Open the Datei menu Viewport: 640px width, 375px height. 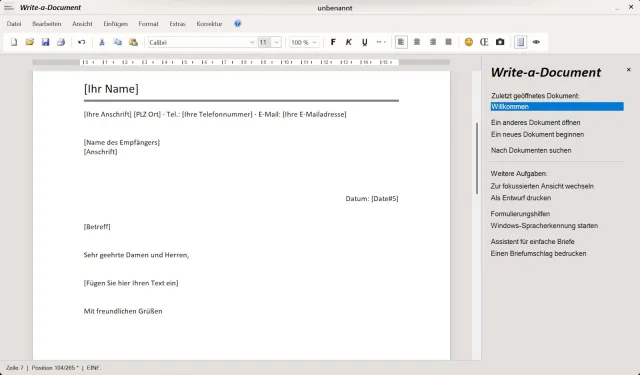click(x=14, y=24)
